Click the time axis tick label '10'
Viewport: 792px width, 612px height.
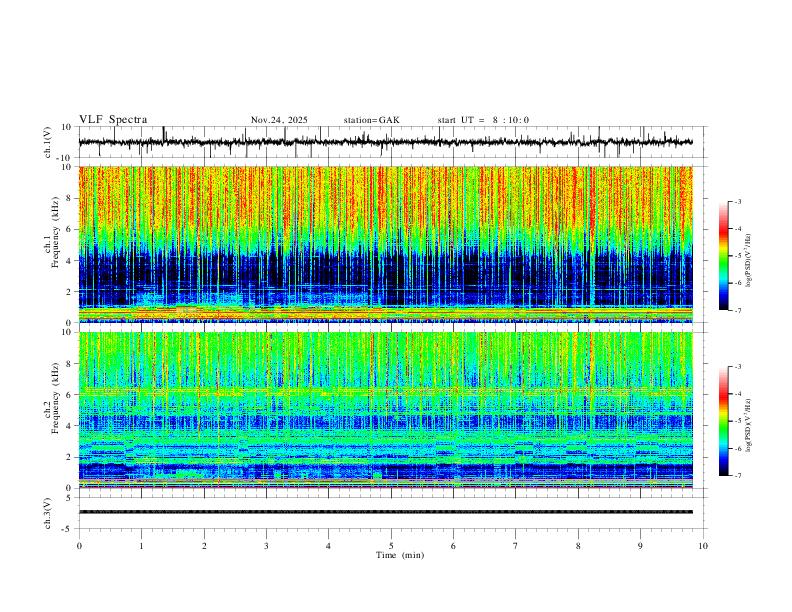[703, 546]
